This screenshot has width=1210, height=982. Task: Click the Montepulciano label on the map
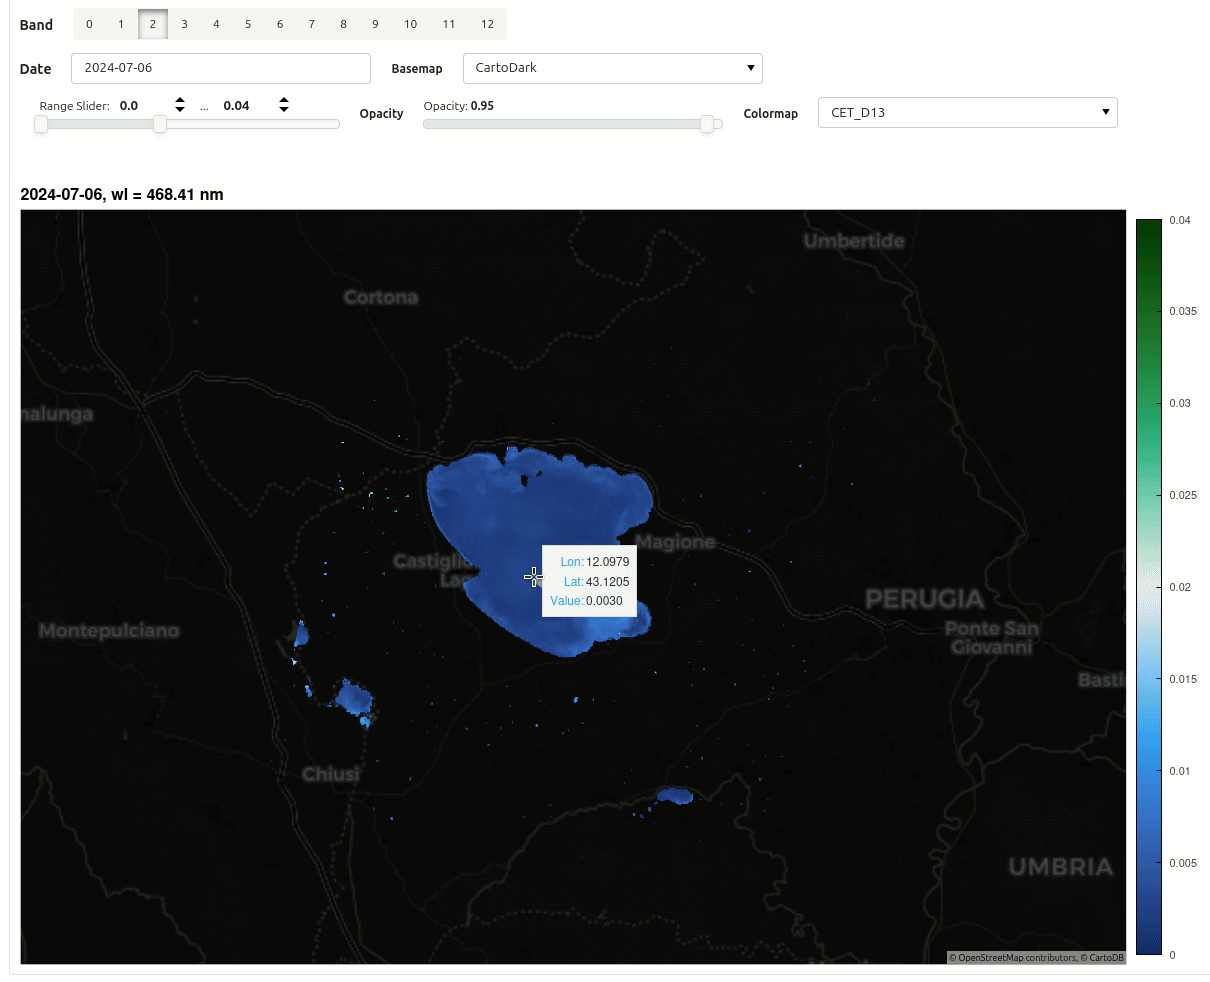click(x=109, y=630)
